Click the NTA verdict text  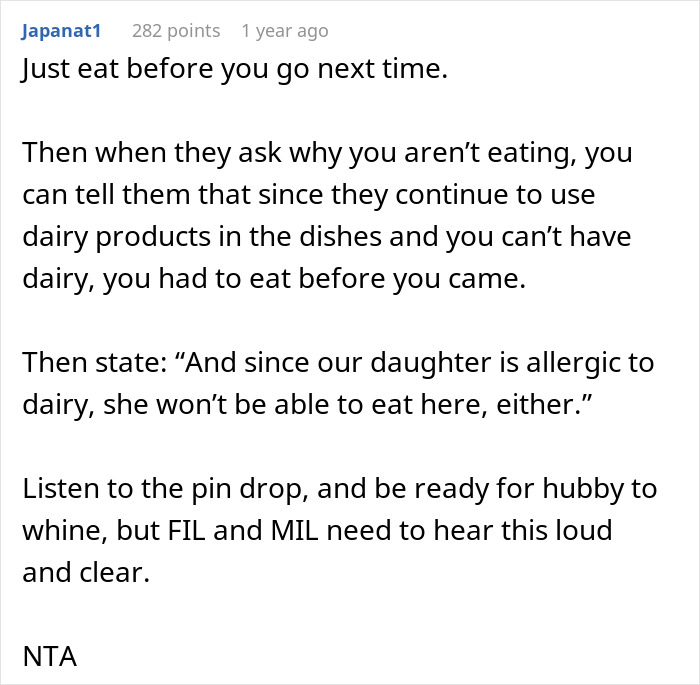[48, 658]
